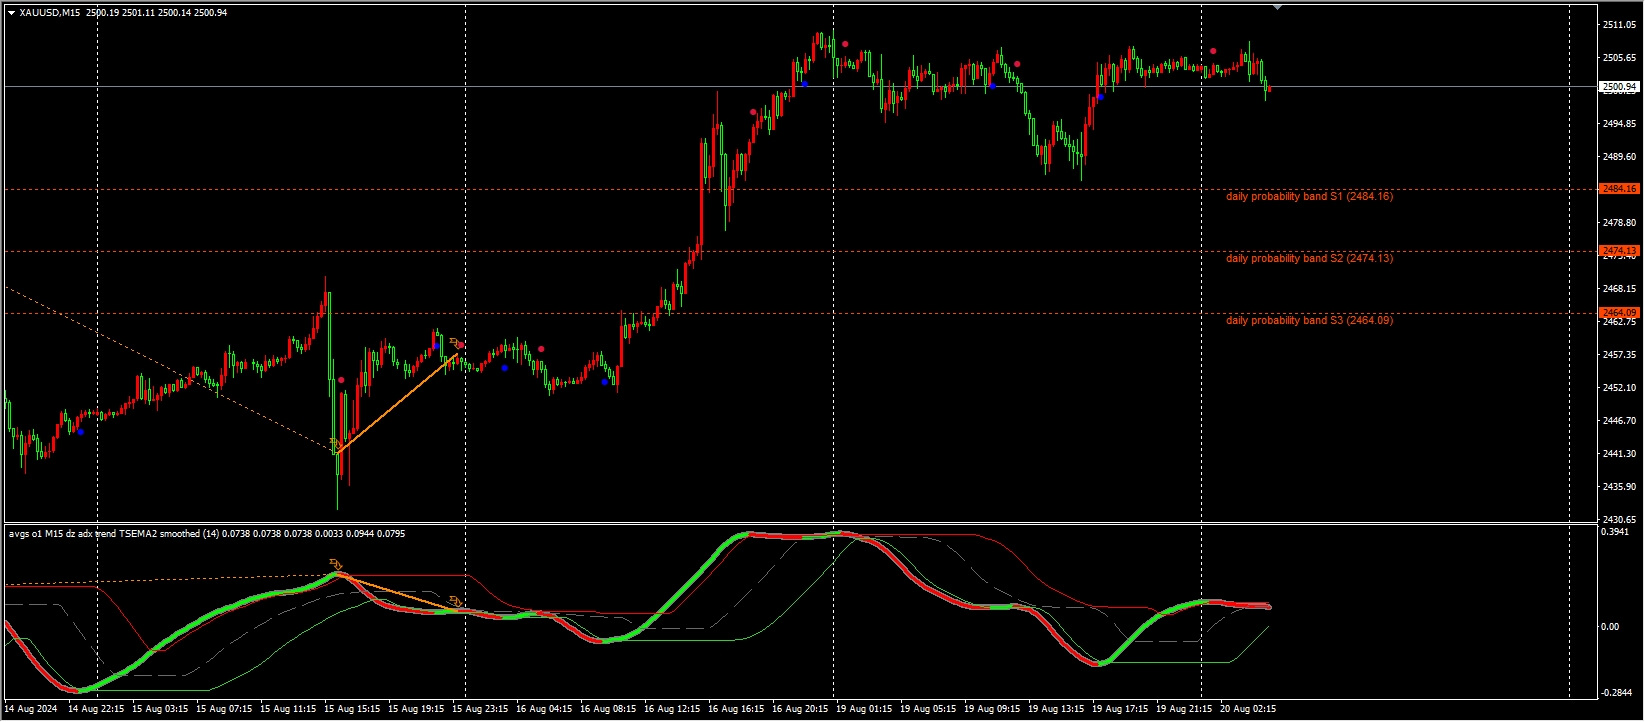The image size is (1645, 722).
Task: Click the 2457.35 price scale value
Action: (1619, 355)
